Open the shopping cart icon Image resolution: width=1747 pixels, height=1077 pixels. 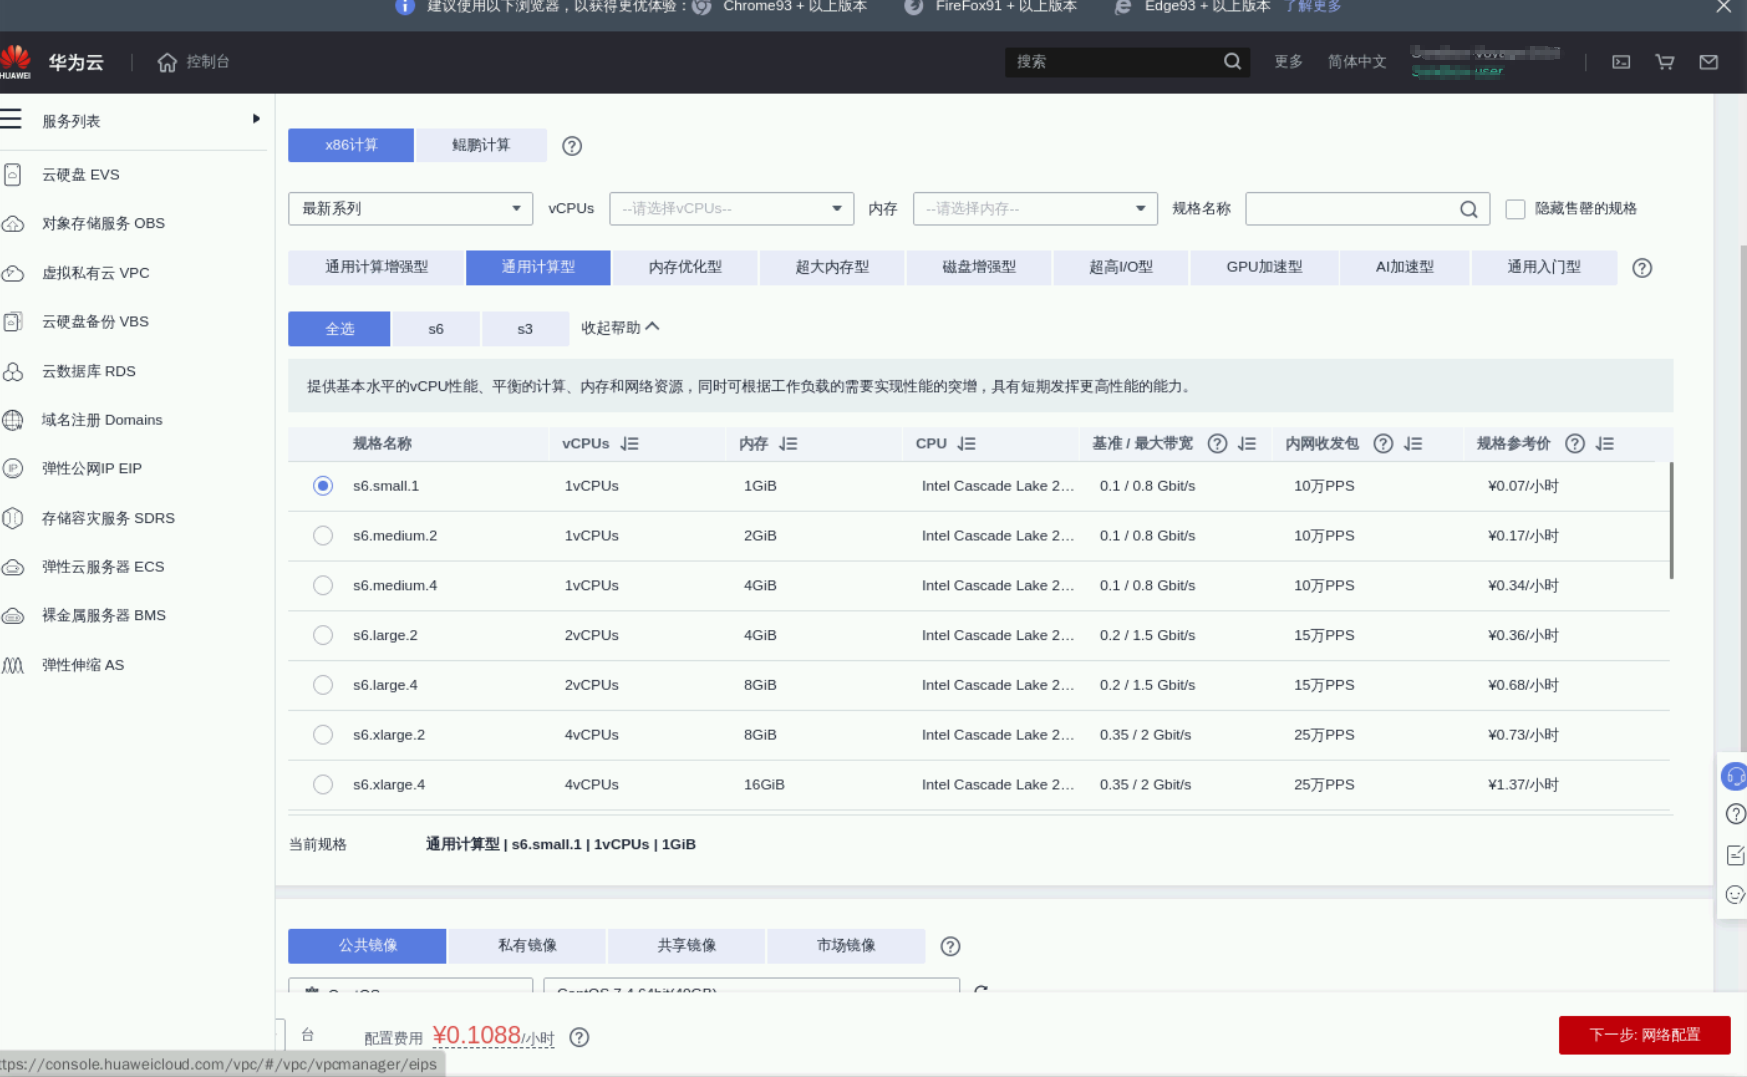point(1665,62)
